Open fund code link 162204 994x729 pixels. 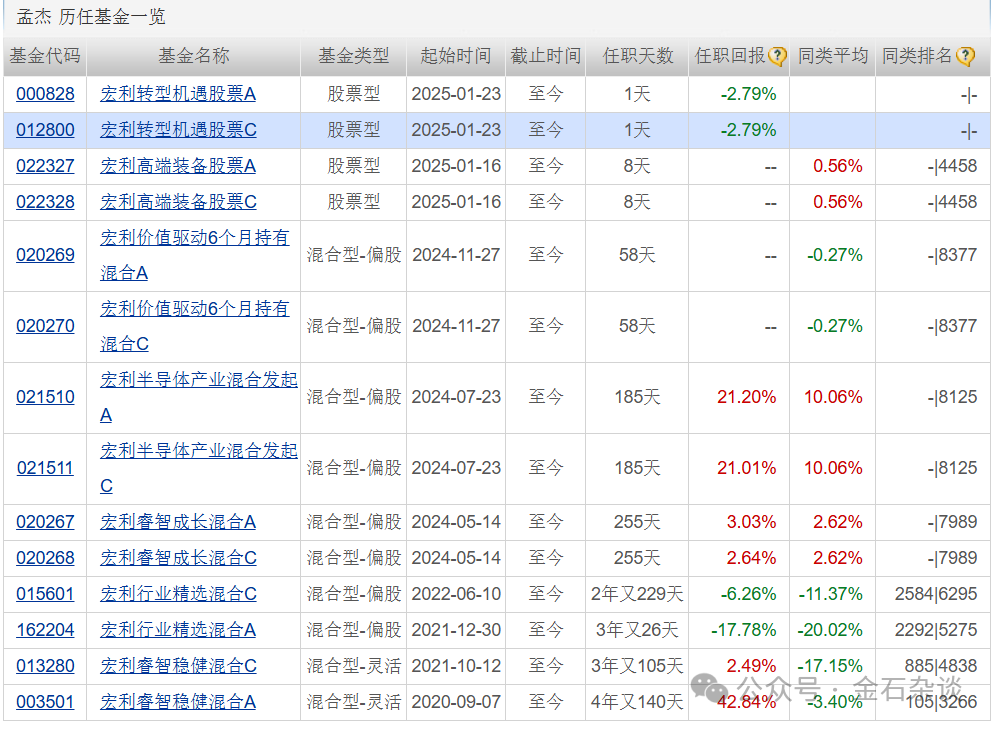tap(45, 631)
